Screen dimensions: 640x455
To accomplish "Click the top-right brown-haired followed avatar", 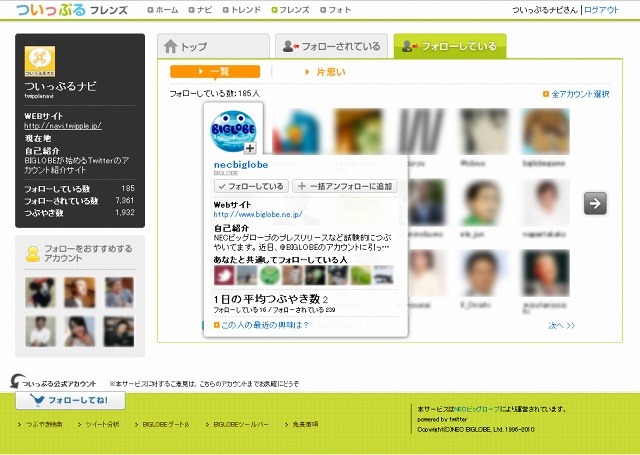I will [x=546, y=131].
